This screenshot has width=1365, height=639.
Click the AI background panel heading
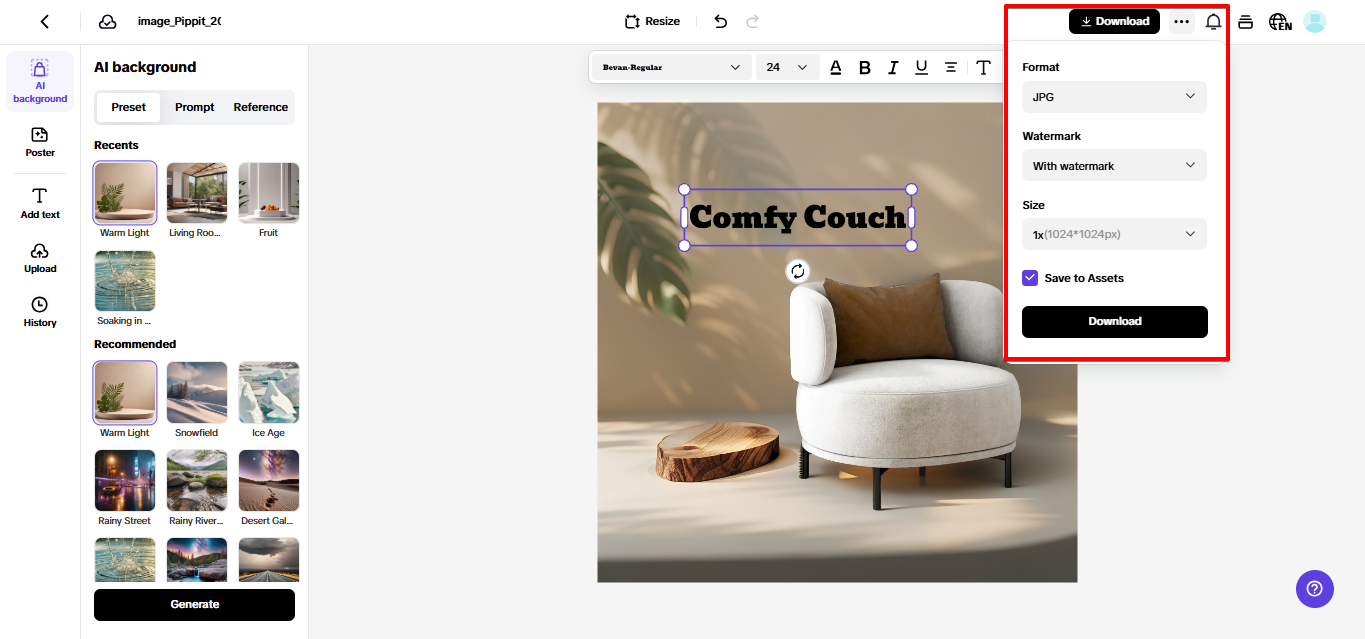(x=145, y=67)
